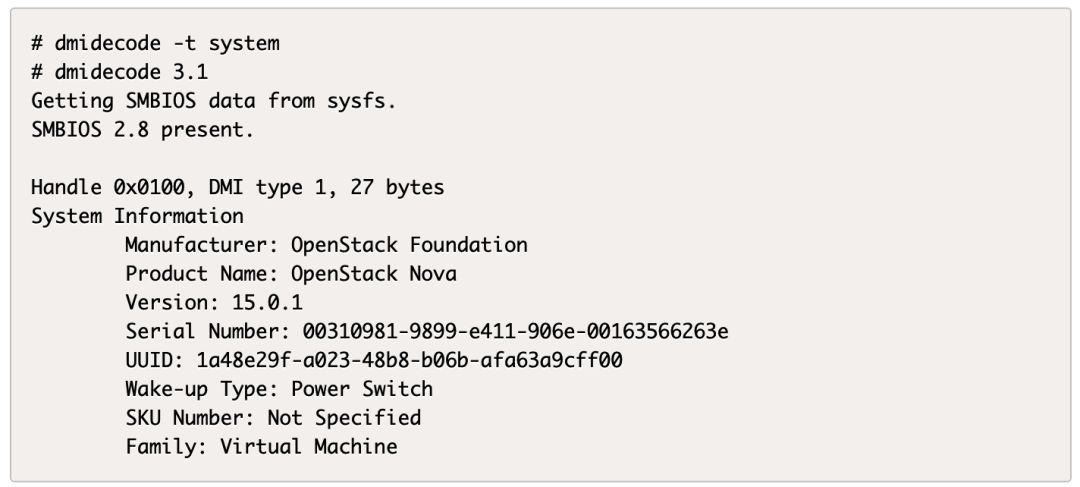Click the UUID value starting with 1a48e29f
The height and width of the screenshot is (487, 1080).
click(x=409, y=360)
